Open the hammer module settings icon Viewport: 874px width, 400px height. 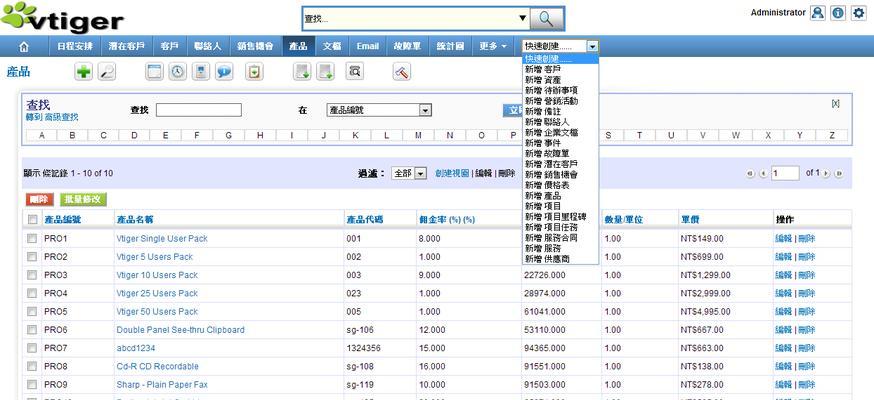coord(401,72)
